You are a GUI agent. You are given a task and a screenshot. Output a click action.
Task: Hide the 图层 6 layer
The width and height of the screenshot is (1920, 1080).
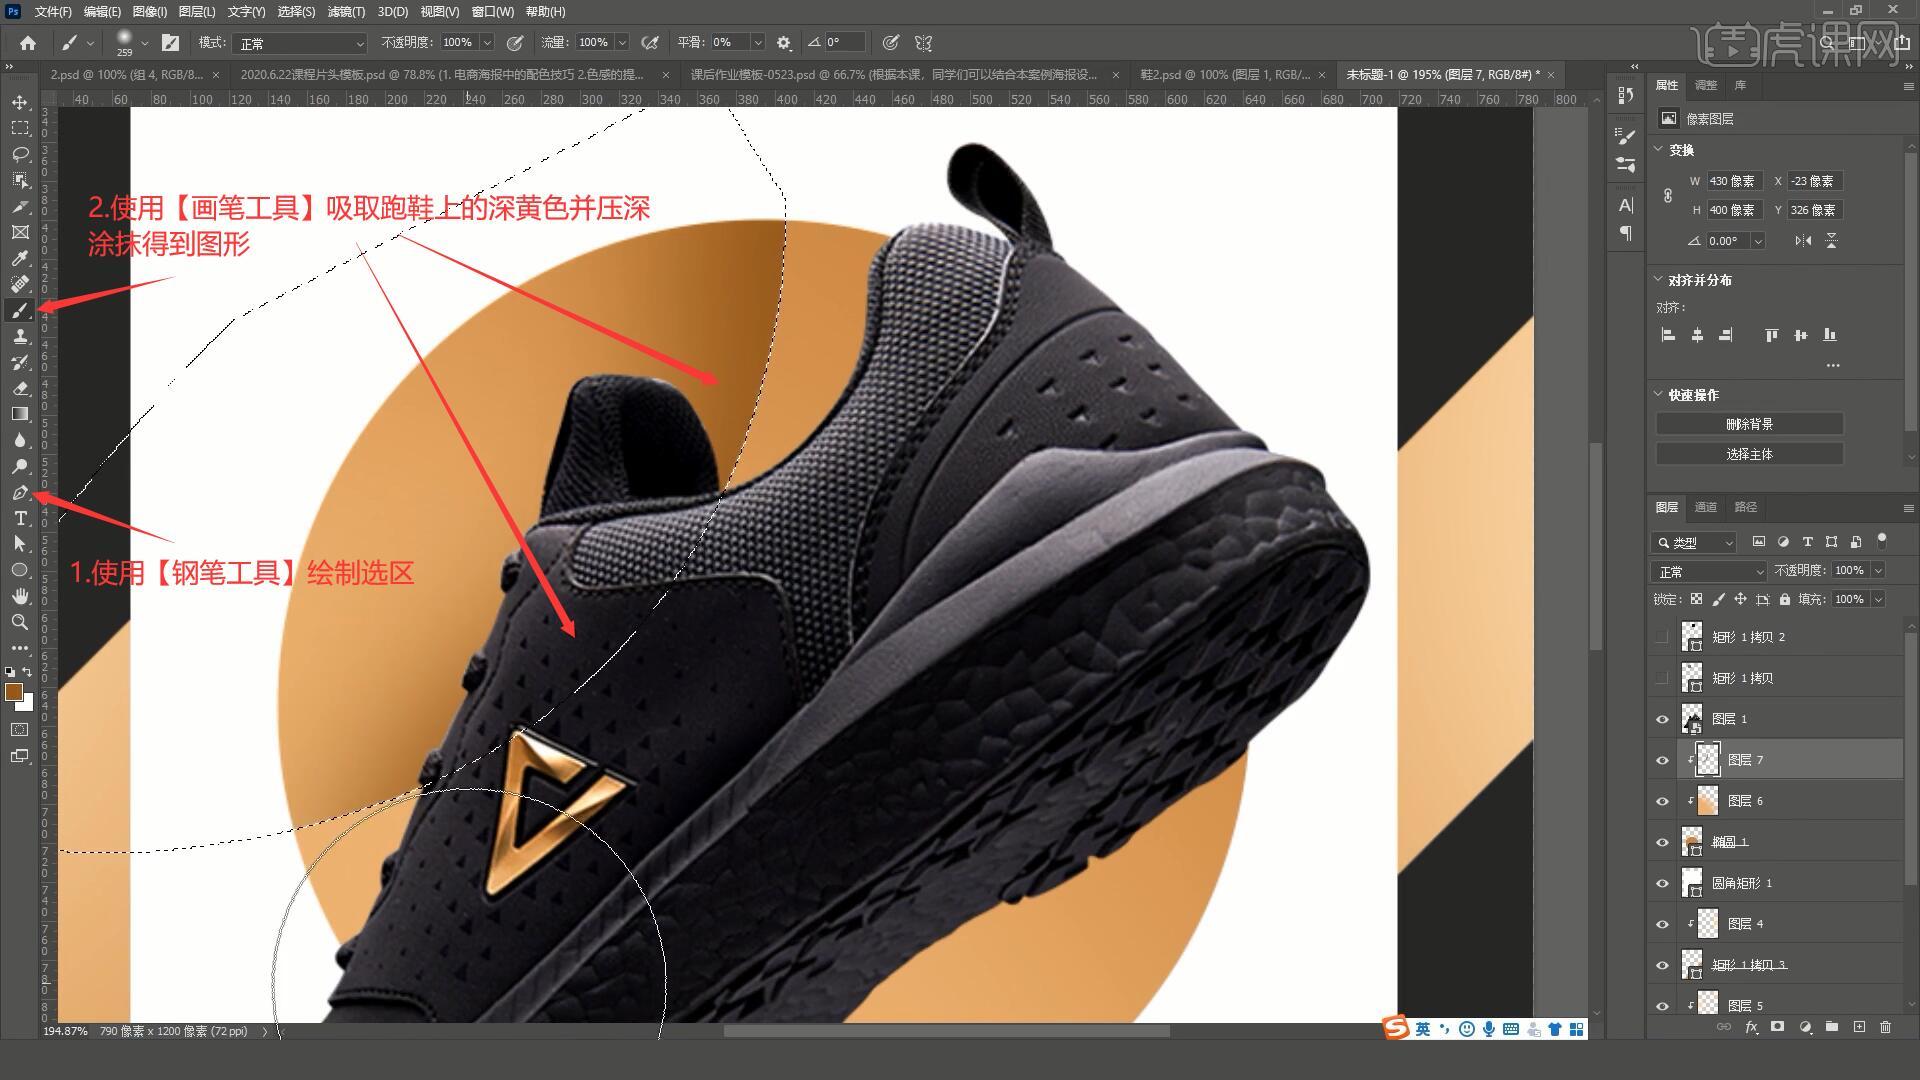click(1662, 801)
